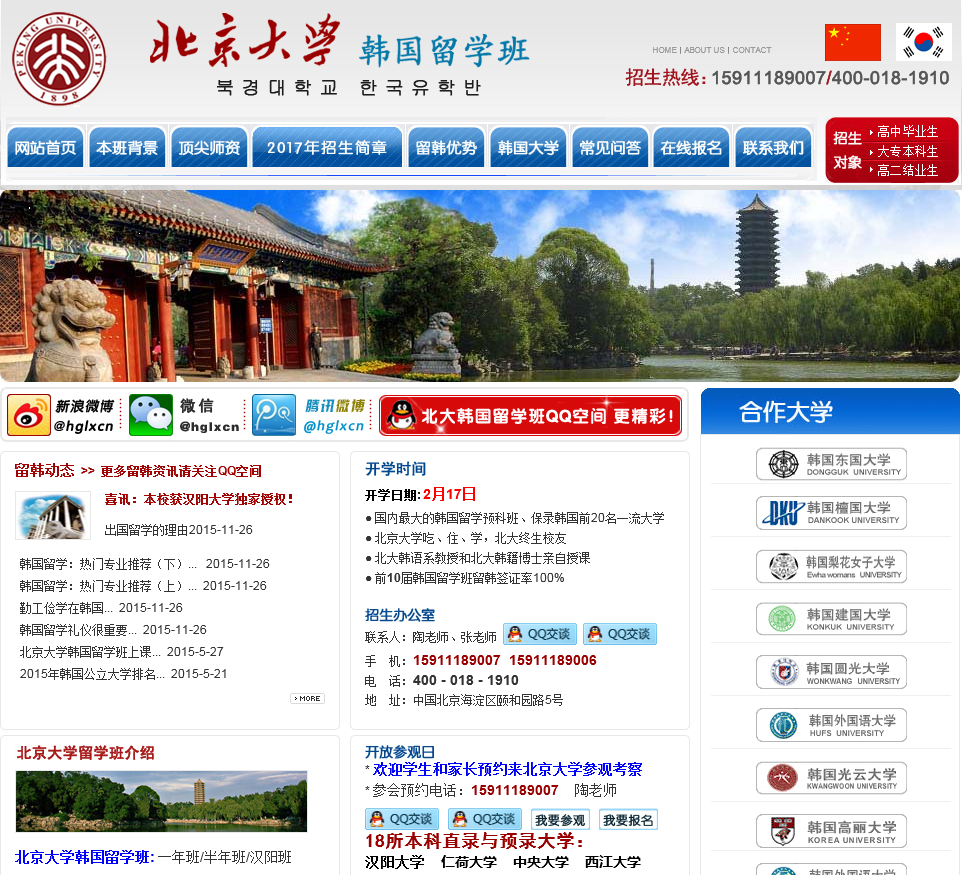Open headline 喜讯：本校获汉阳大学独家授权

(x=199, y=499)
